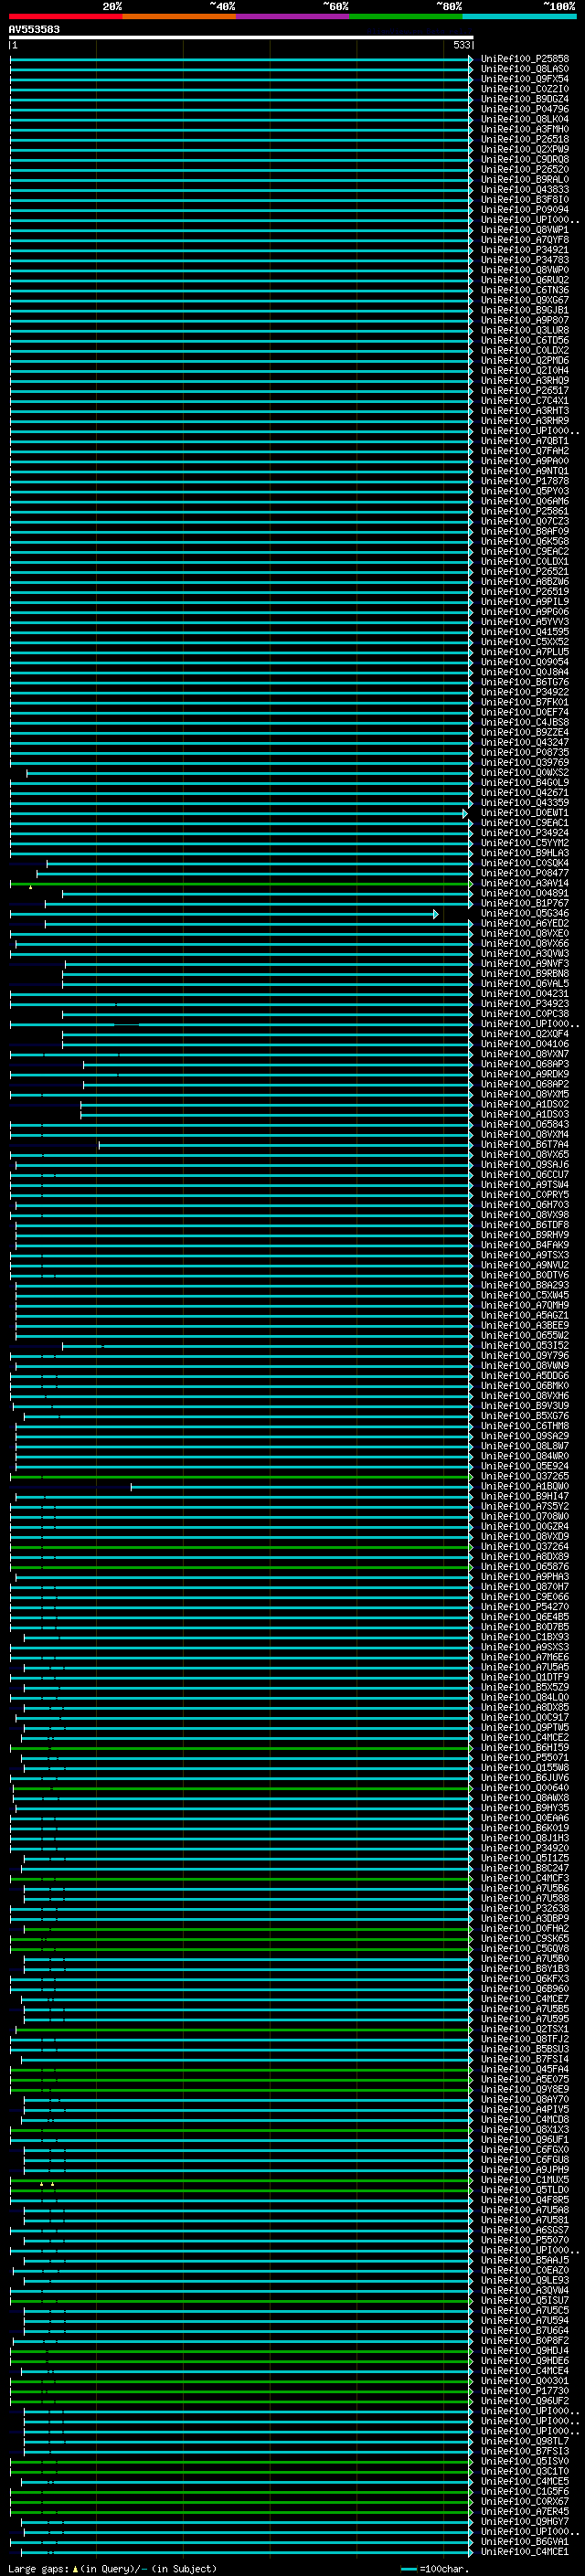Image resolution: width=585 pixels, height=2576 pixels.
Task: Select label UniRef100_Q5G346
Action: [524, 913]
